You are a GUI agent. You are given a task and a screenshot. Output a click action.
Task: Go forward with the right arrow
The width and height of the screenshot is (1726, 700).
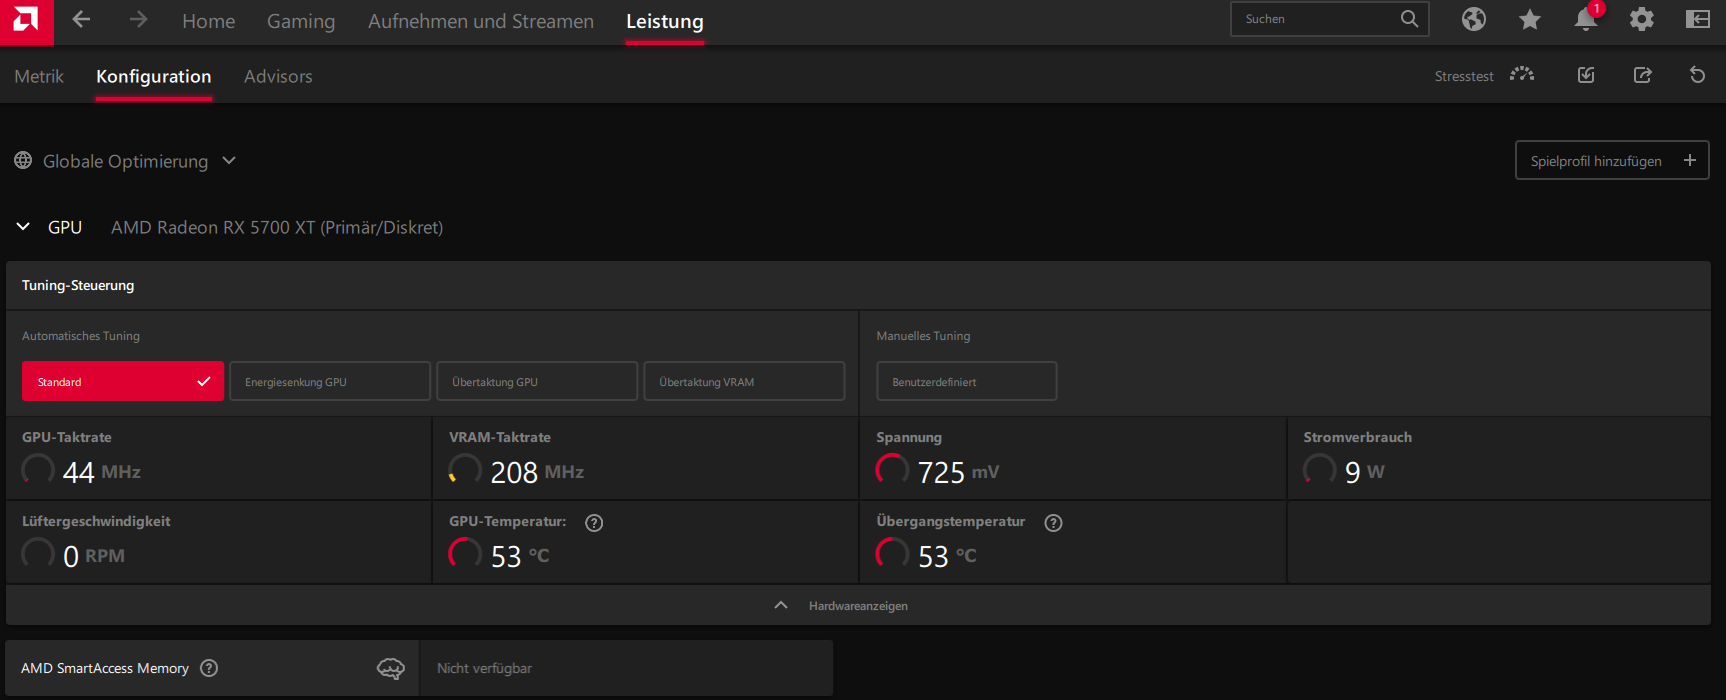(138, 20)
